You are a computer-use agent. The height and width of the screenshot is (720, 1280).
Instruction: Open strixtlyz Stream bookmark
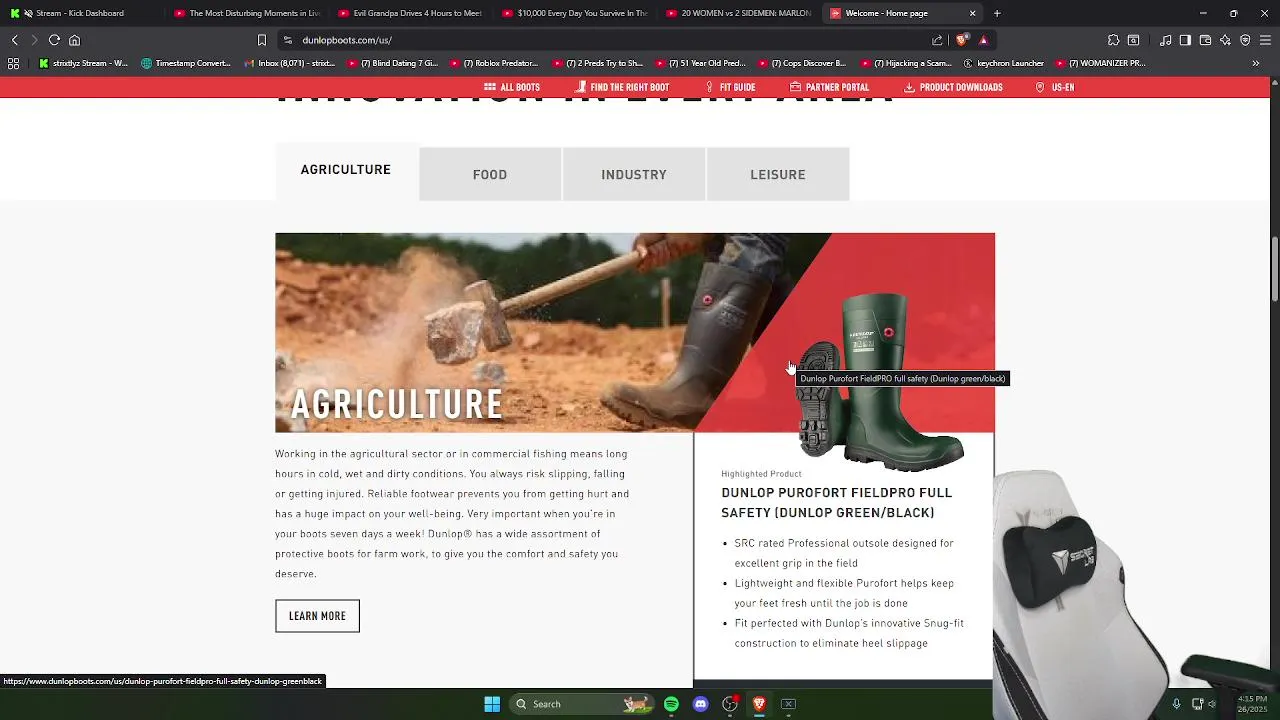pyautogui.click(x=83, y=63)
